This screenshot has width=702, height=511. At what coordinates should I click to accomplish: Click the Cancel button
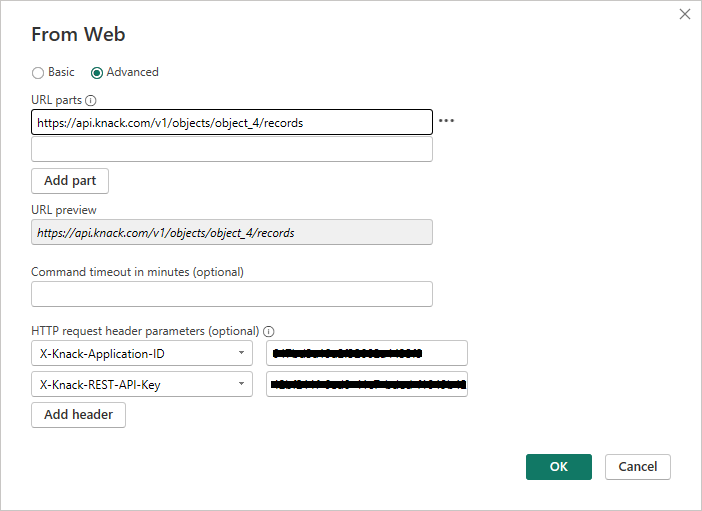[638, 467]
